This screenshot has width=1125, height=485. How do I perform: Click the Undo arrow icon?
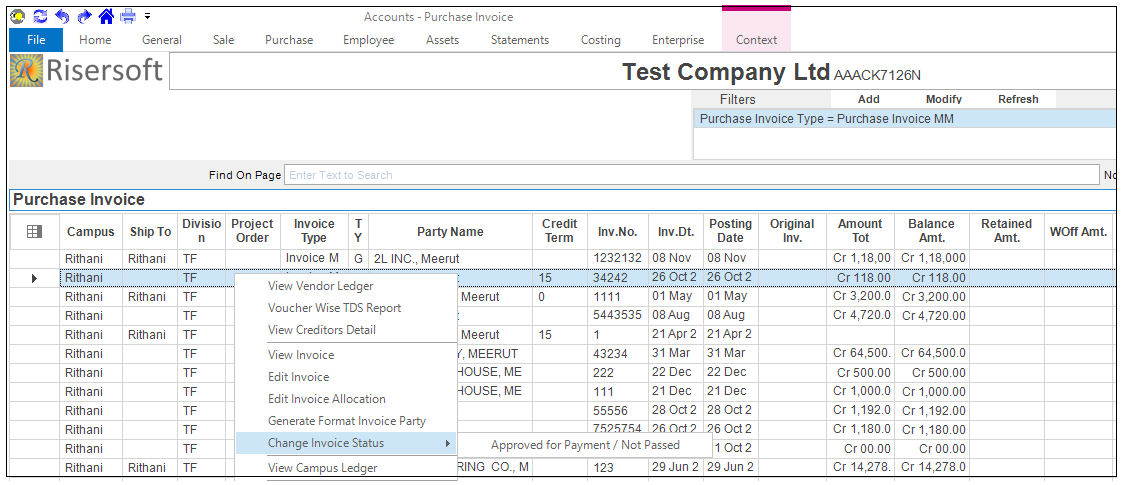(62, 16)
